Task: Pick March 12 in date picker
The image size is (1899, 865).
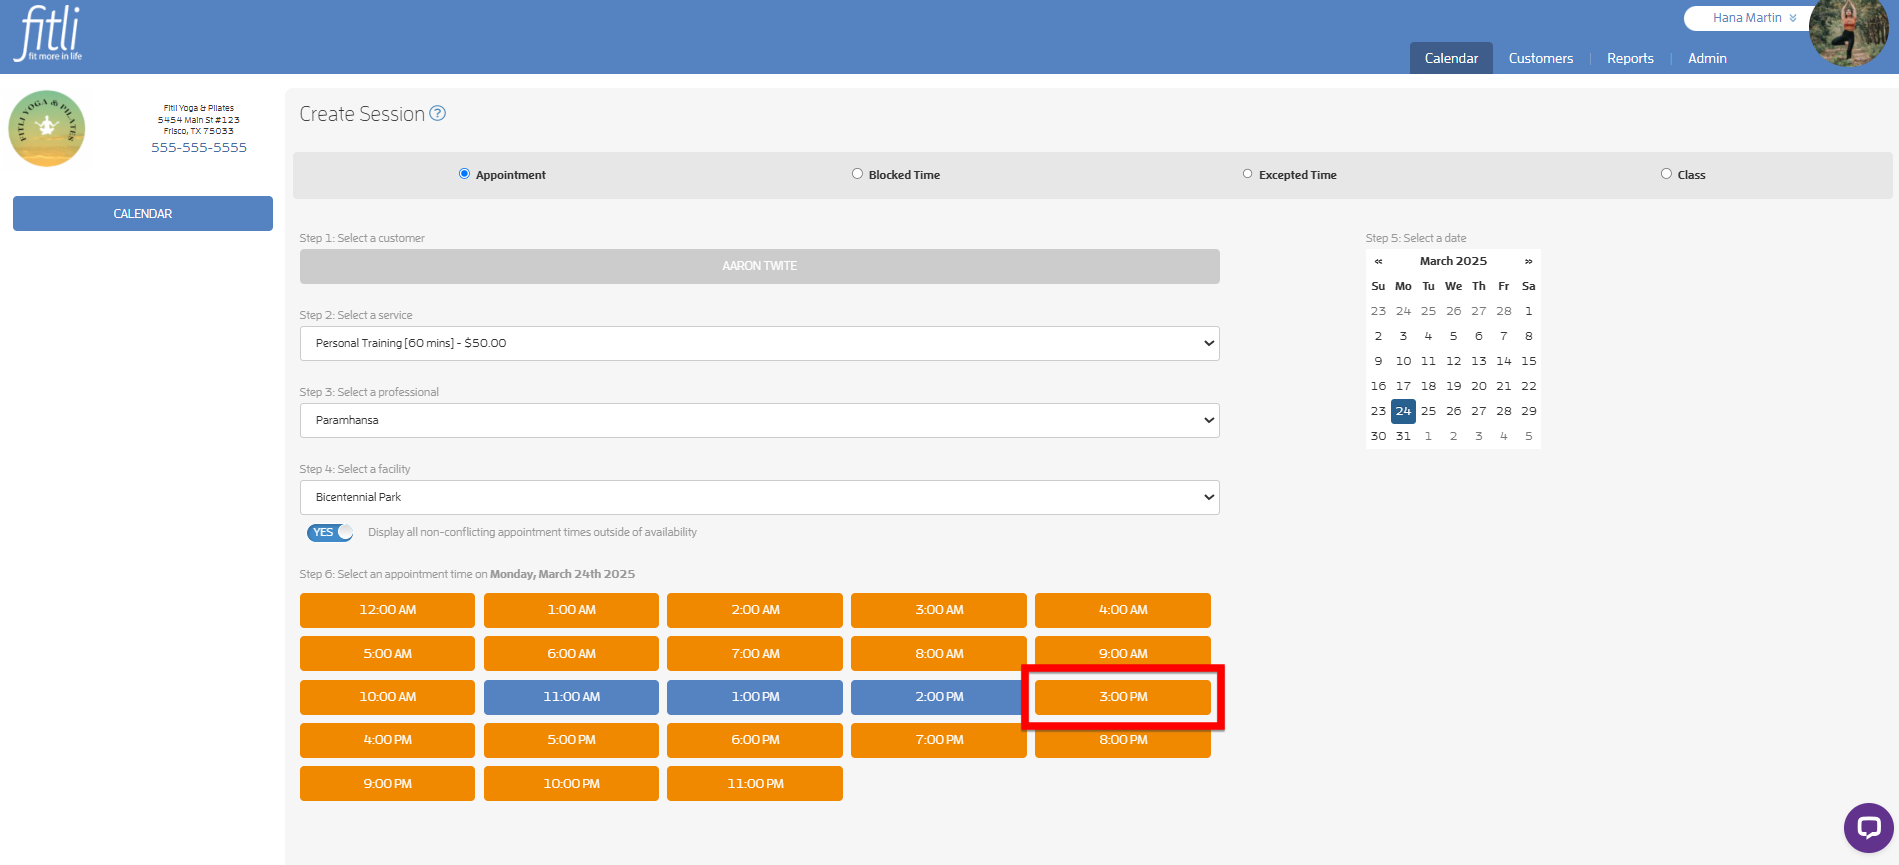Action: tap(1453, 361)
